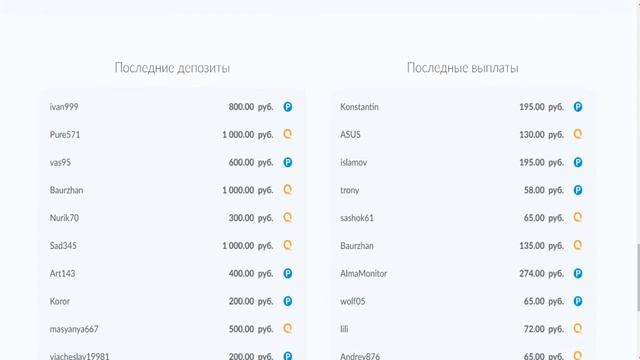Click the username trony

[x=350, y=191]
